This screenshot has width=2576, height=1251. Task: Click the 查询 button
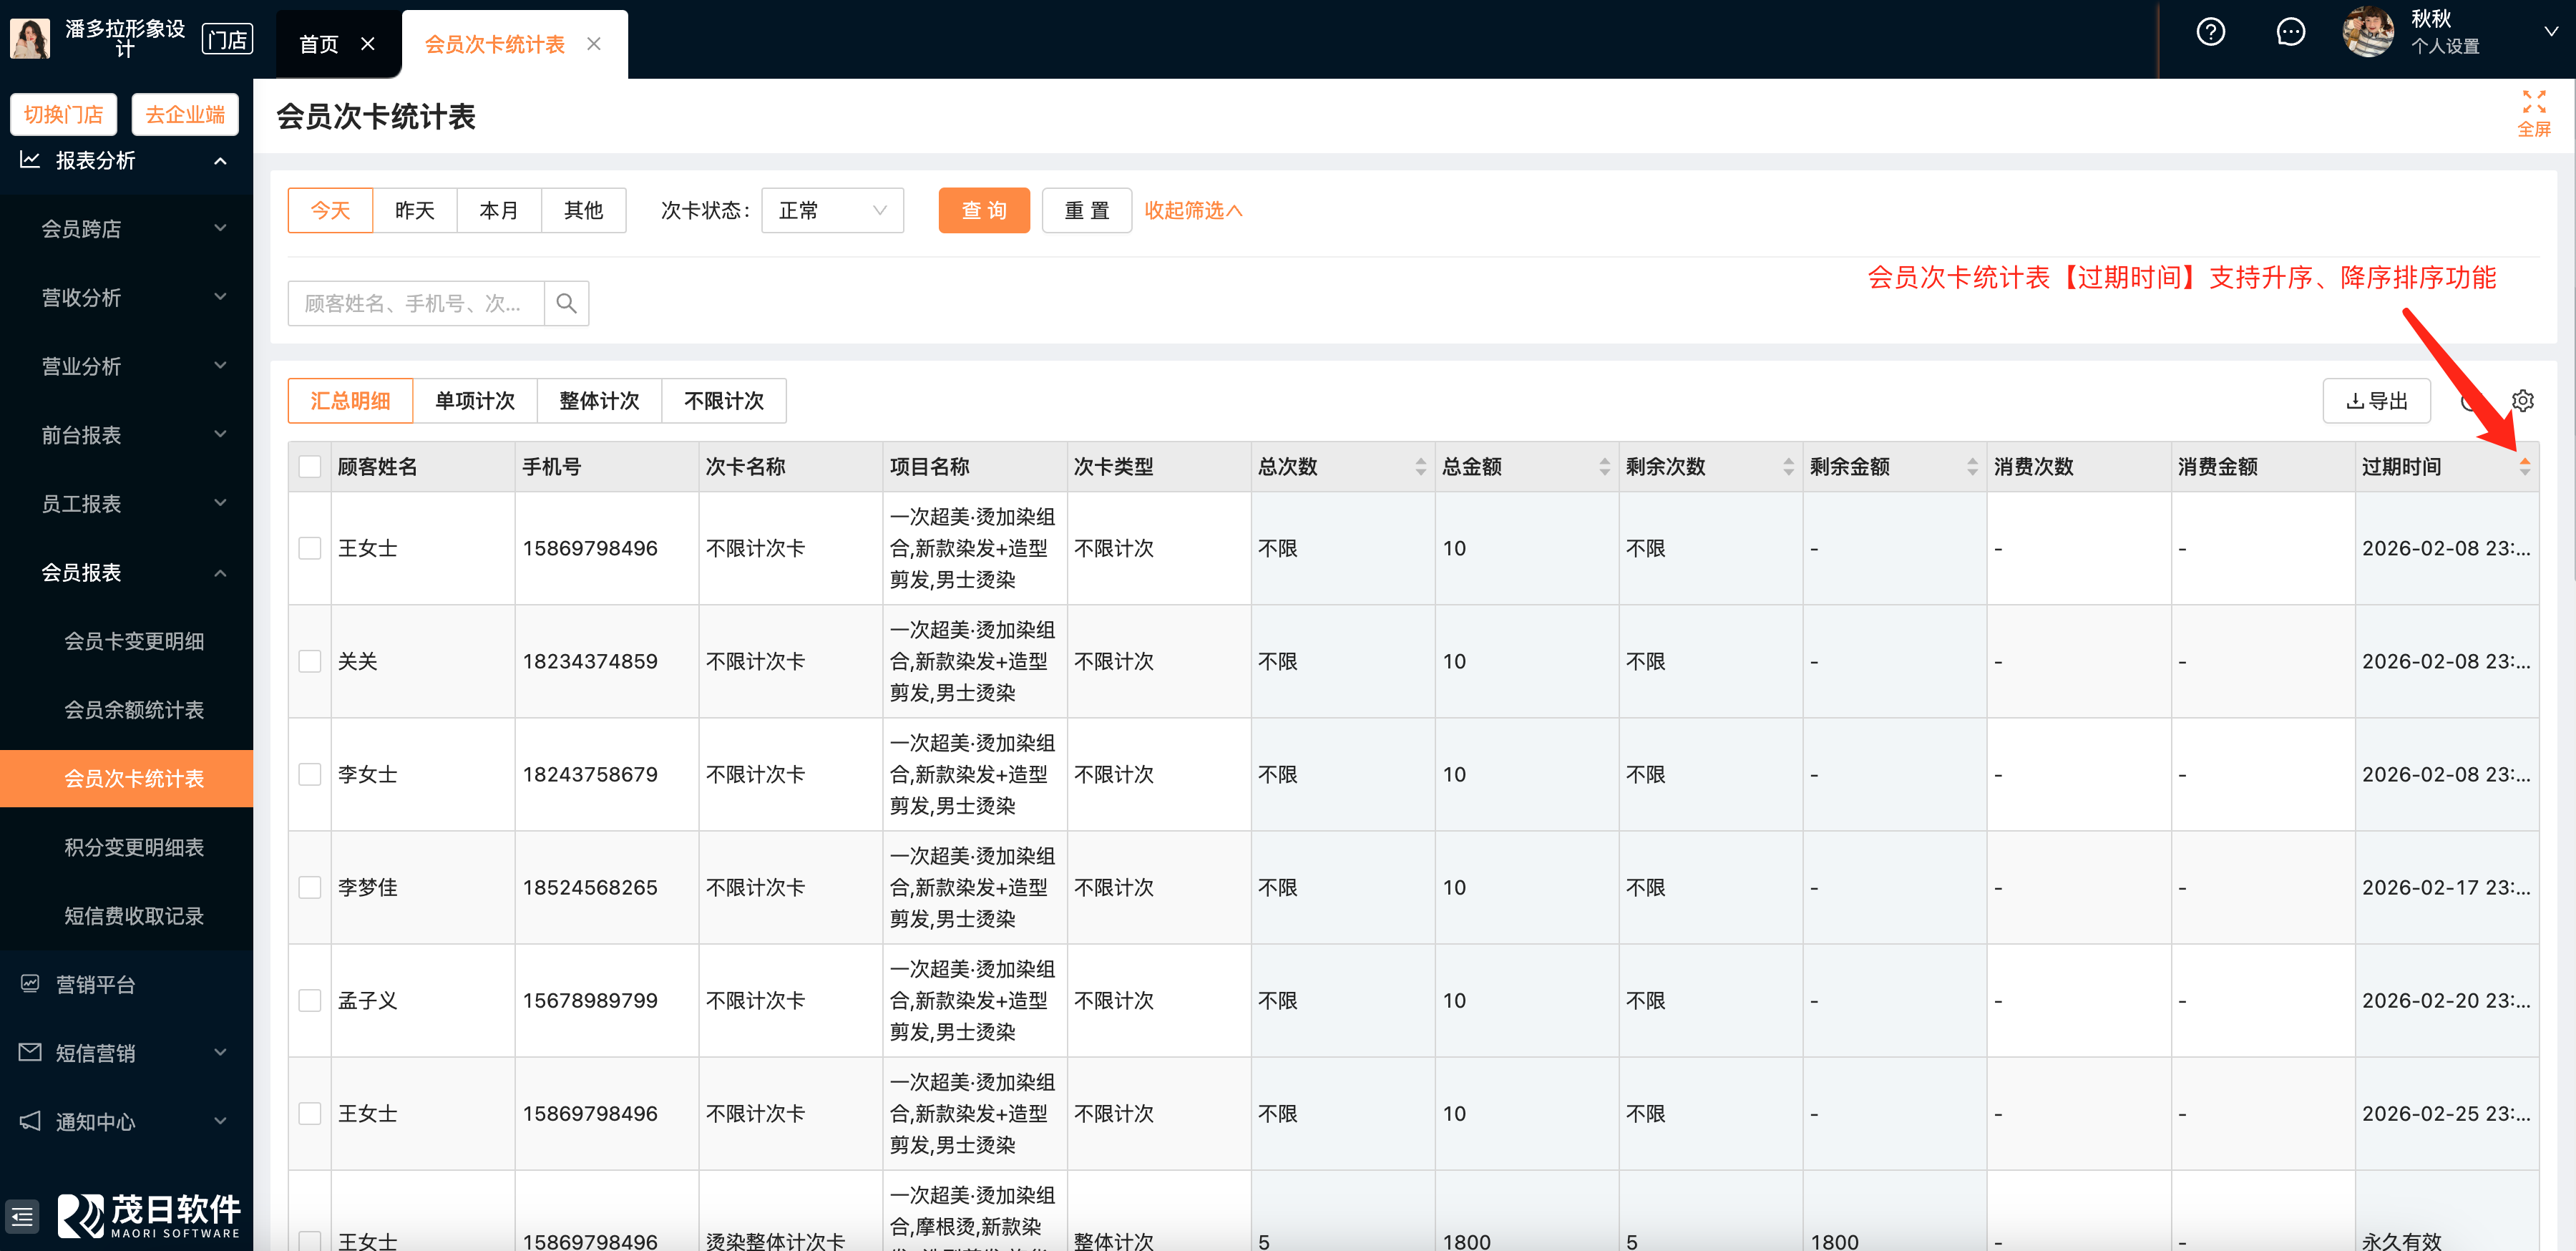tap(983, 211)
